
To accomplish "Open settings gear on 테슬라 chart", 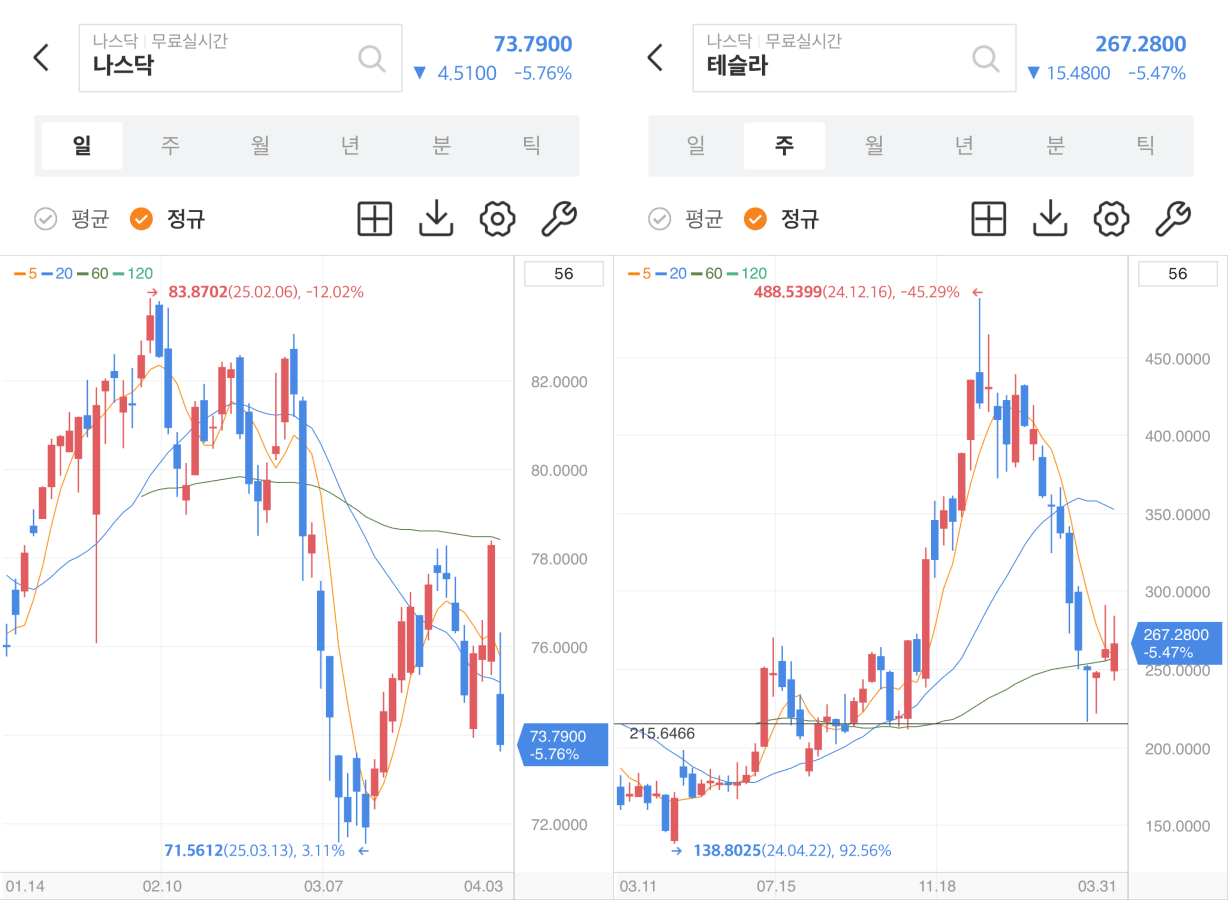I will click(x=1111, y=218).
